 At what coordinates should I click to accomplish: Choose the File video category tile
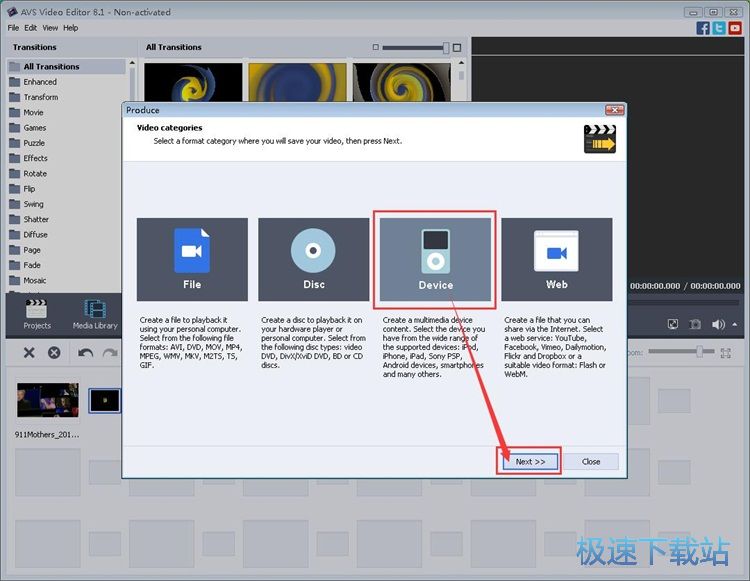tap(192, 259)
